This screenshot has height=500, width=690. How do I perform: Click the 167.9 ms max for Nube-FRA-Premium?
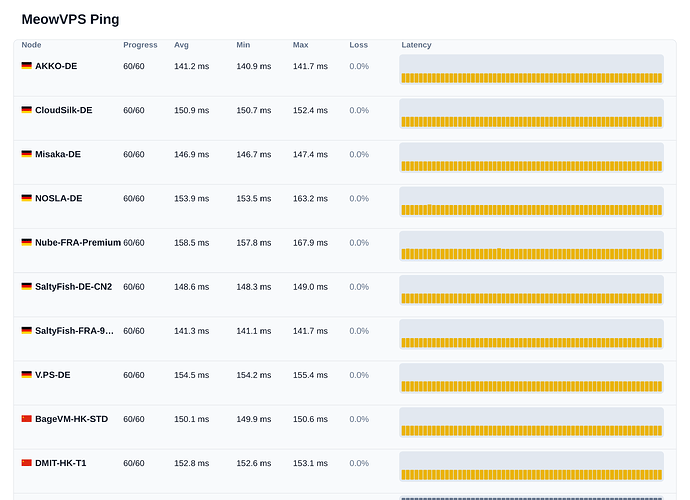[310, 243]
